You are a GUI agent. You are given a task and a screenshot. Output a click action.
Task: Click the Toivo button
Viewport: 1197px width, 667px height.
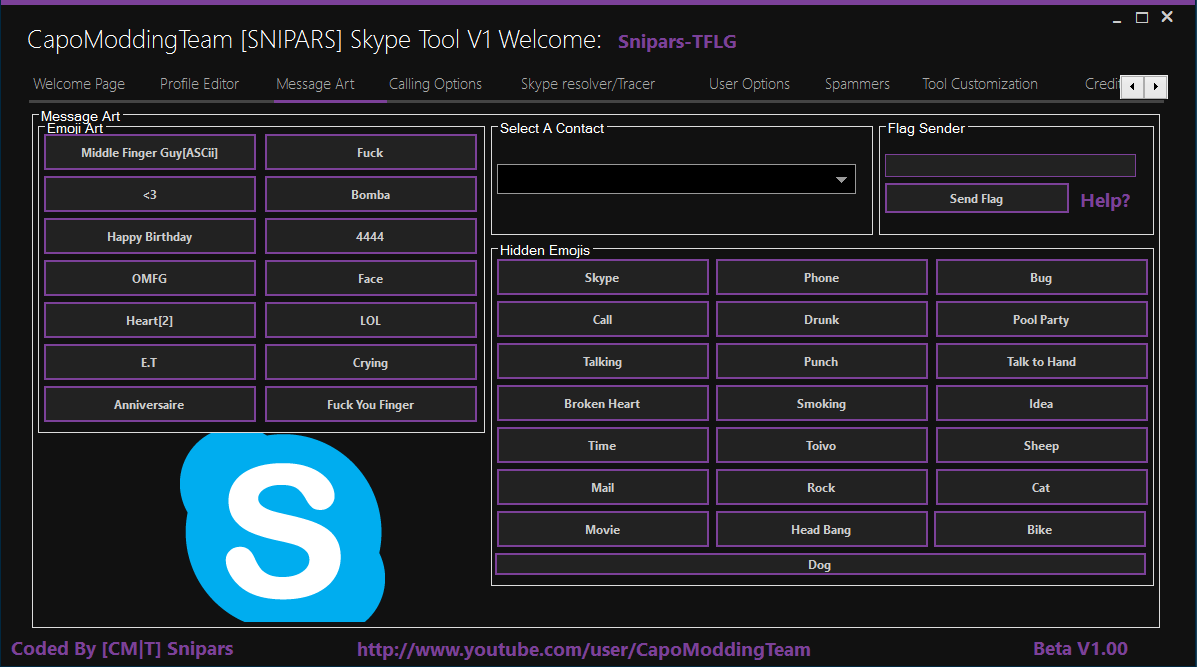[821, 446]
